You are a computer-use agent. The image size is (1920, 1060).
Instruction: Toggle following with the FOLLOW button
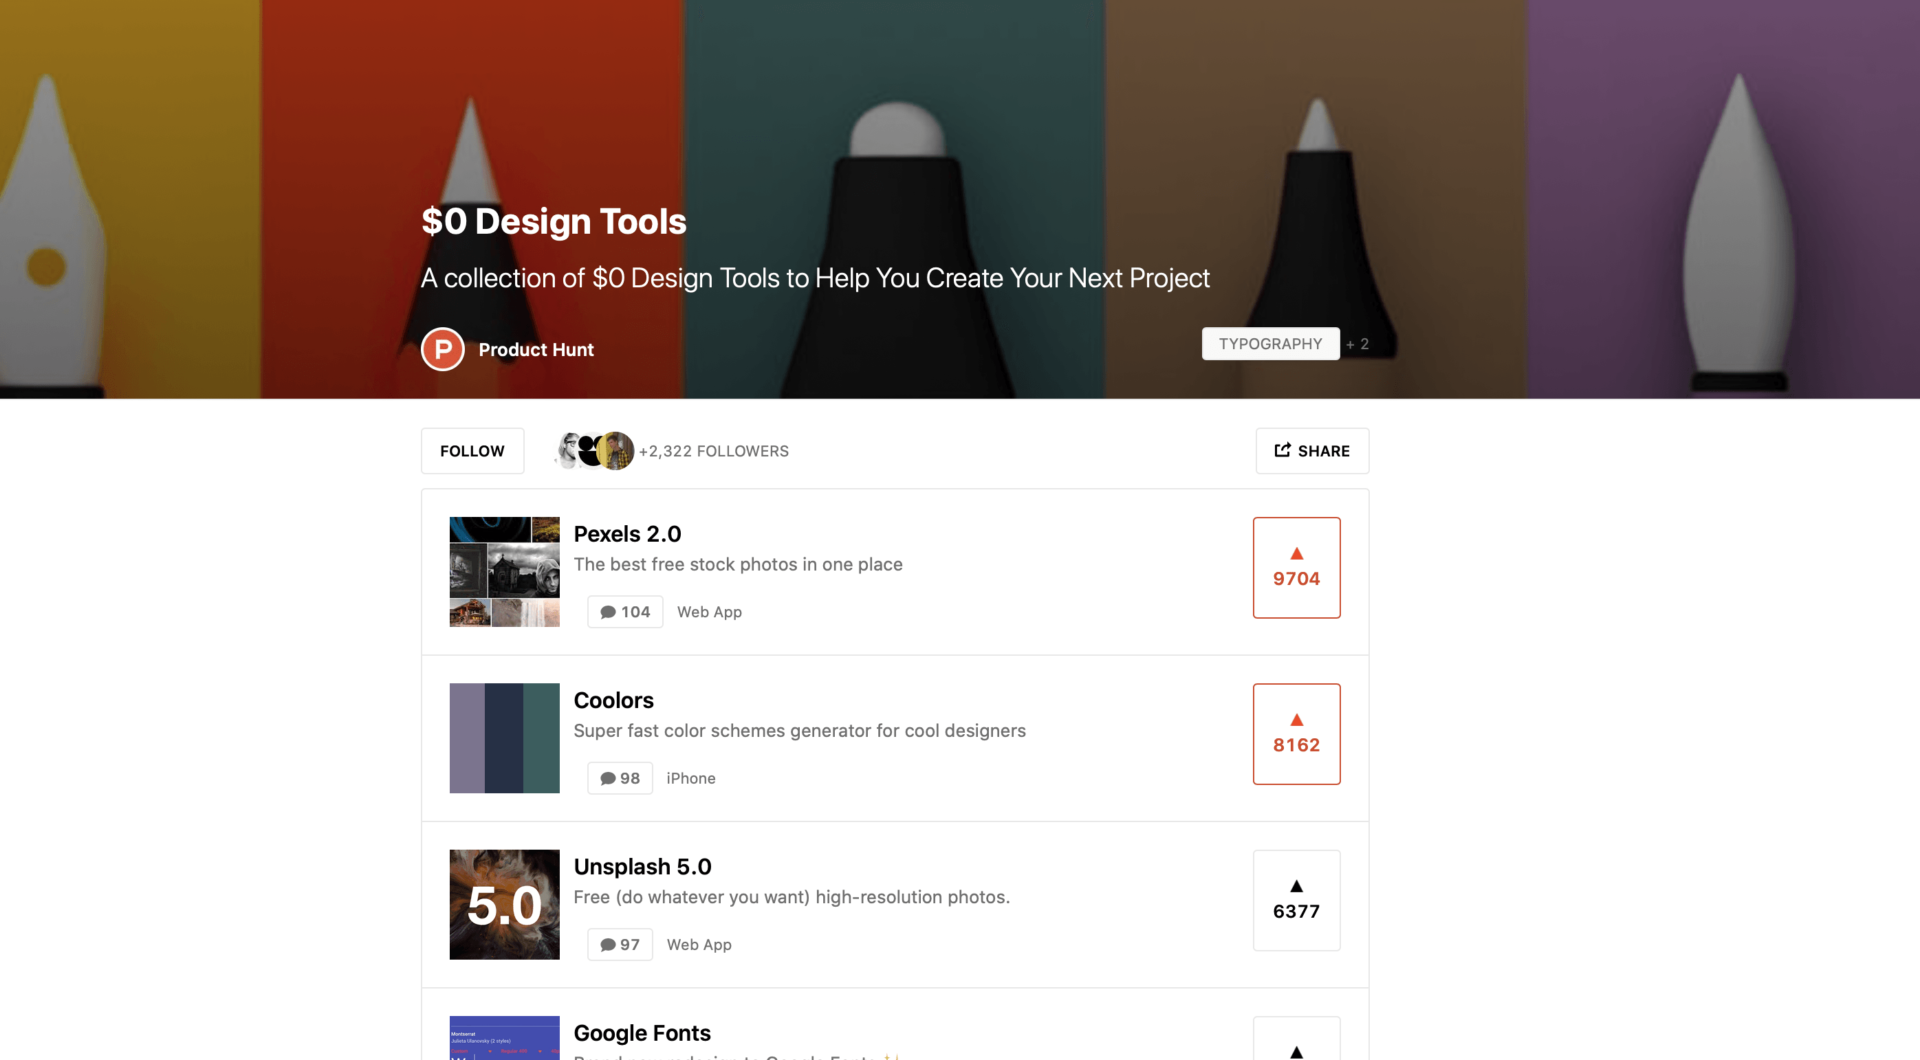472,450
